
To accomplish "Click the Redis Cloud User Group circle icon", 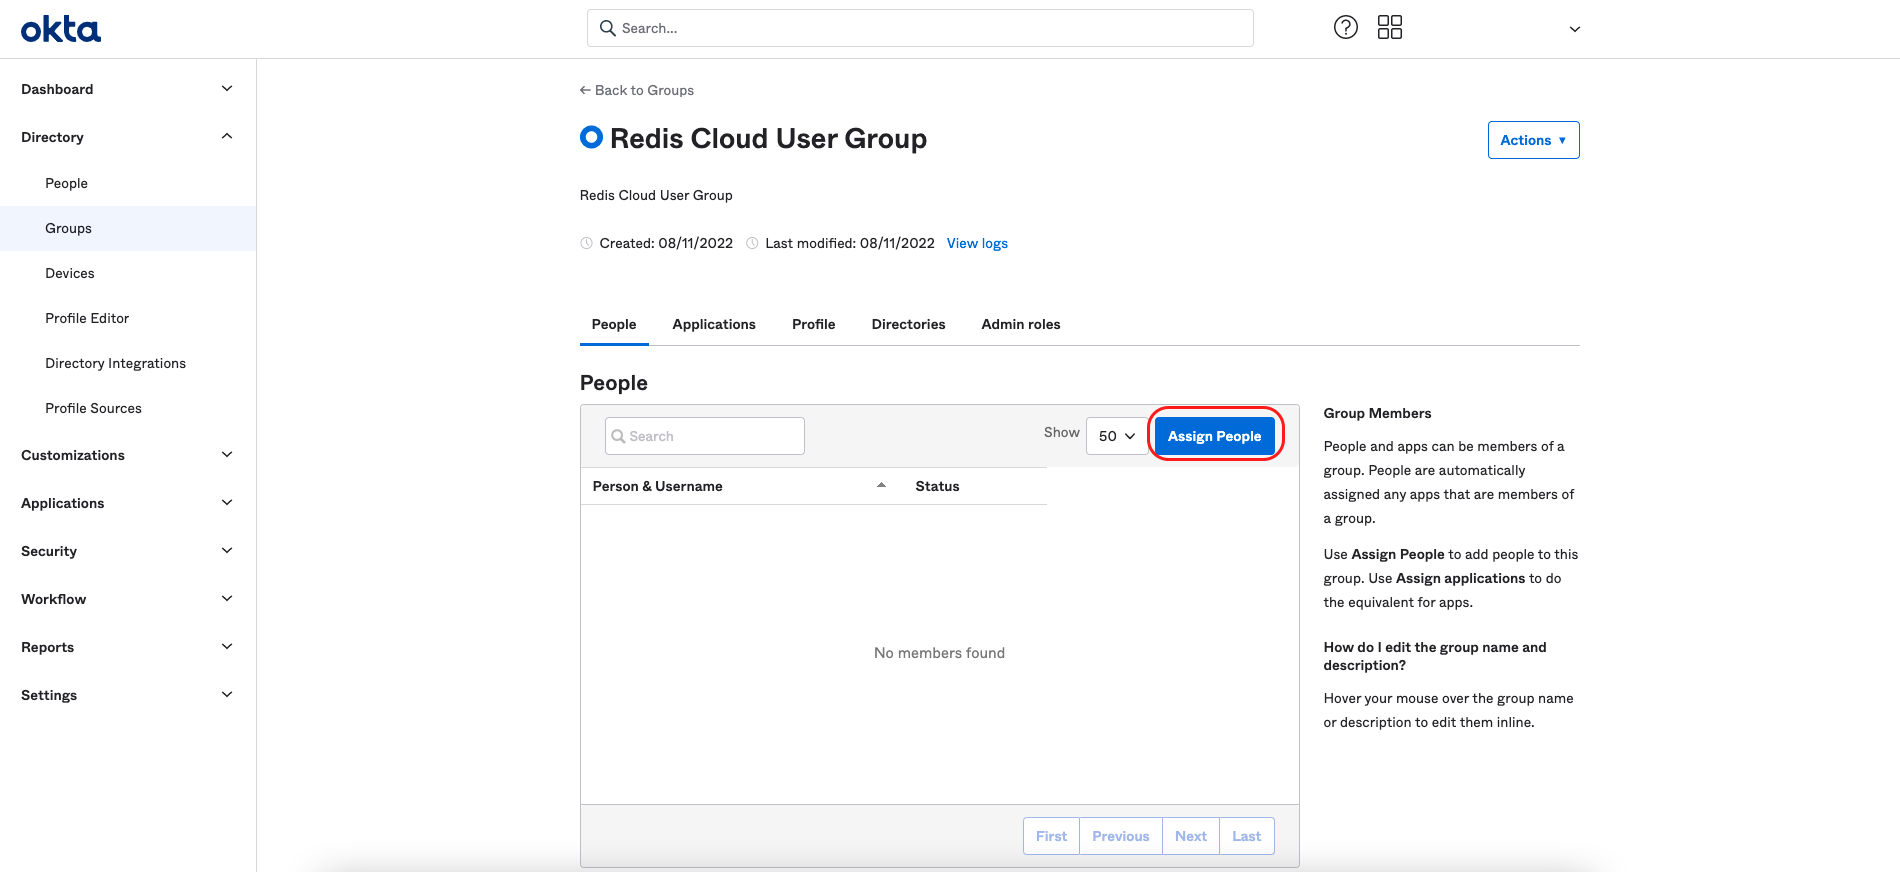I will [x=591, y=137].
